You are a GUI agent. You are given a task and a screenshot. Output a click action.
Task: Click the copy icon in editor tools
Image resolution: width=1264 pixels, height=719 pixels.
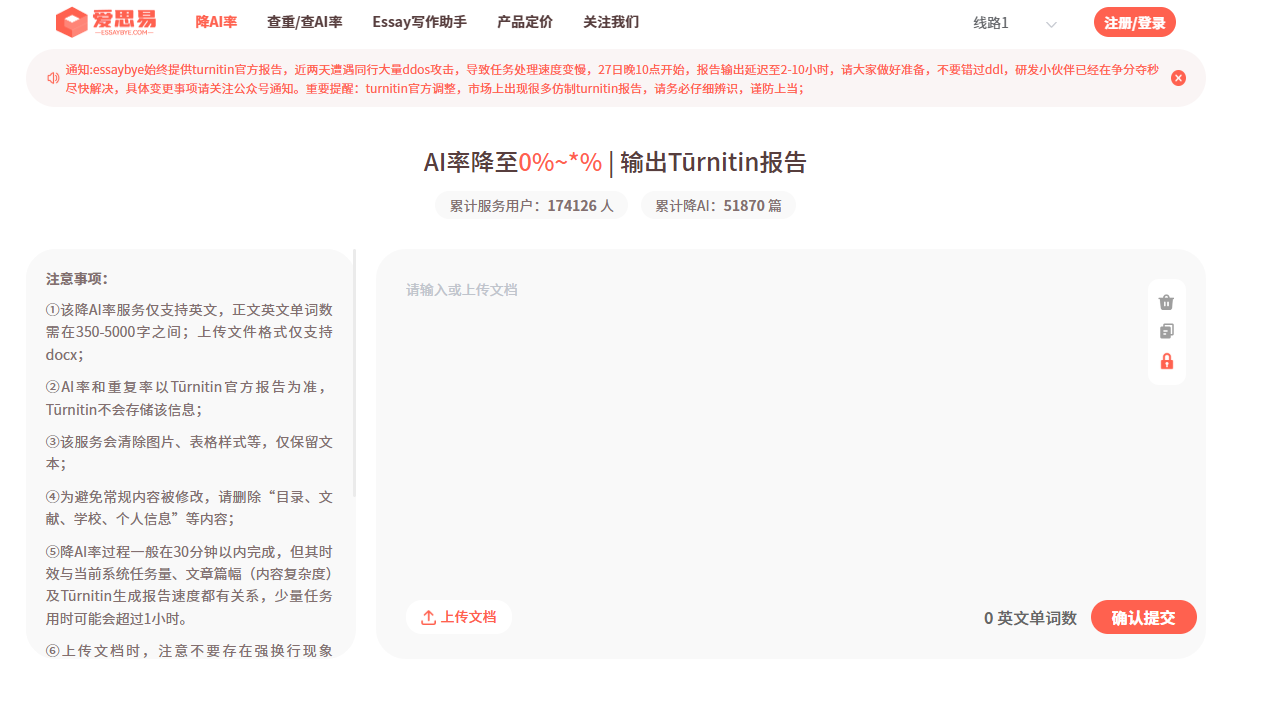tap(1166, 331)
